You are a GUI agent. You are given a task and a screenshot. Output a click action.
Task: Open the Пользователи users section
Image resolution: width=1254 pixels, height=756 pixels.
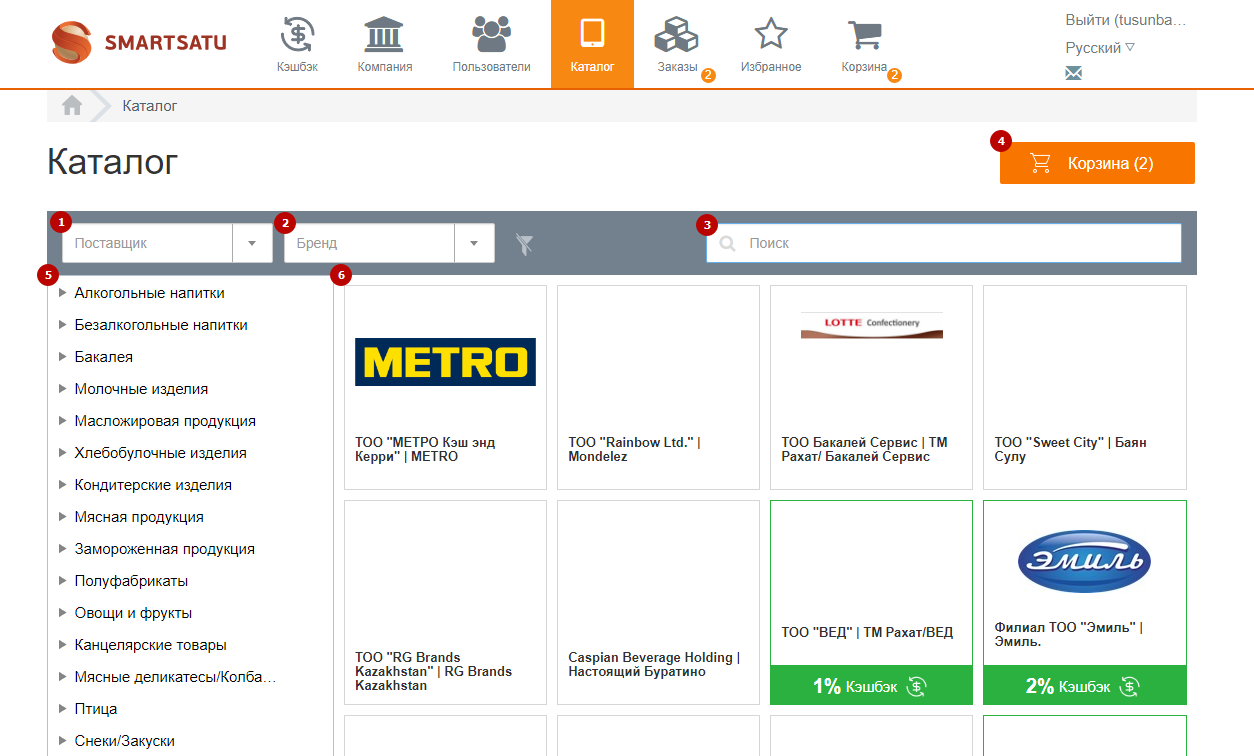pos(491,44)
